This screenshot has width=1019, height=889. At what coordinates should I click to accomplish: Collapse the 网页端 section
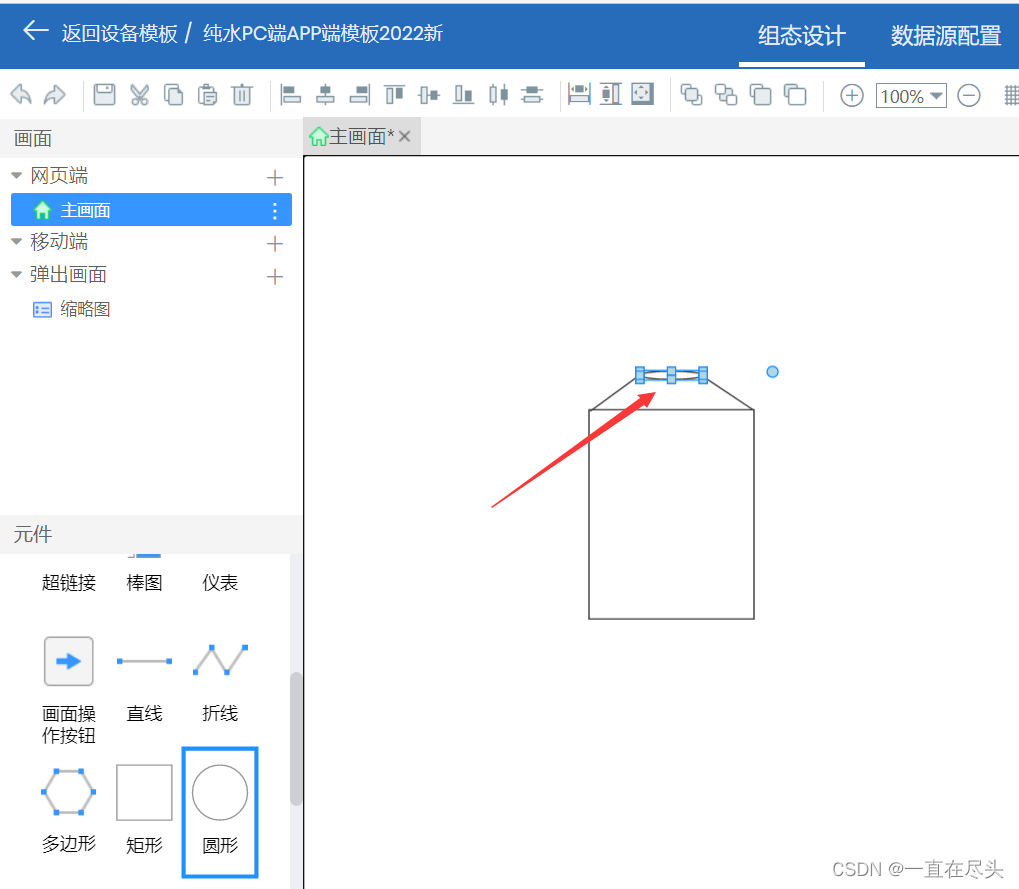(16, 175)
